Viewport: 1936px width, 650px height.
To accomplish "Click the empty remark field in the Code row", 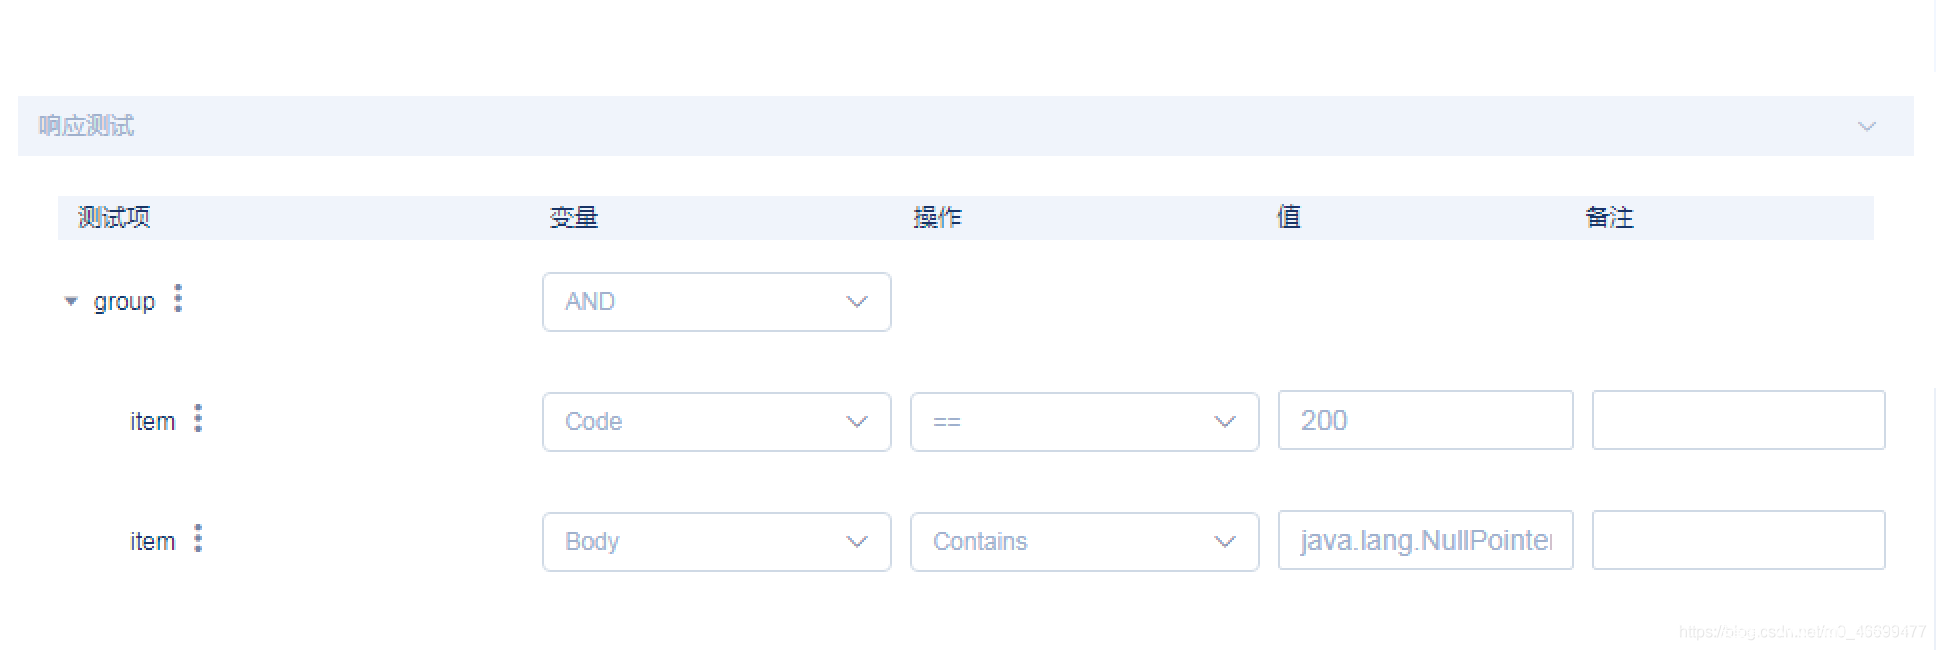I will point(1738,420).
